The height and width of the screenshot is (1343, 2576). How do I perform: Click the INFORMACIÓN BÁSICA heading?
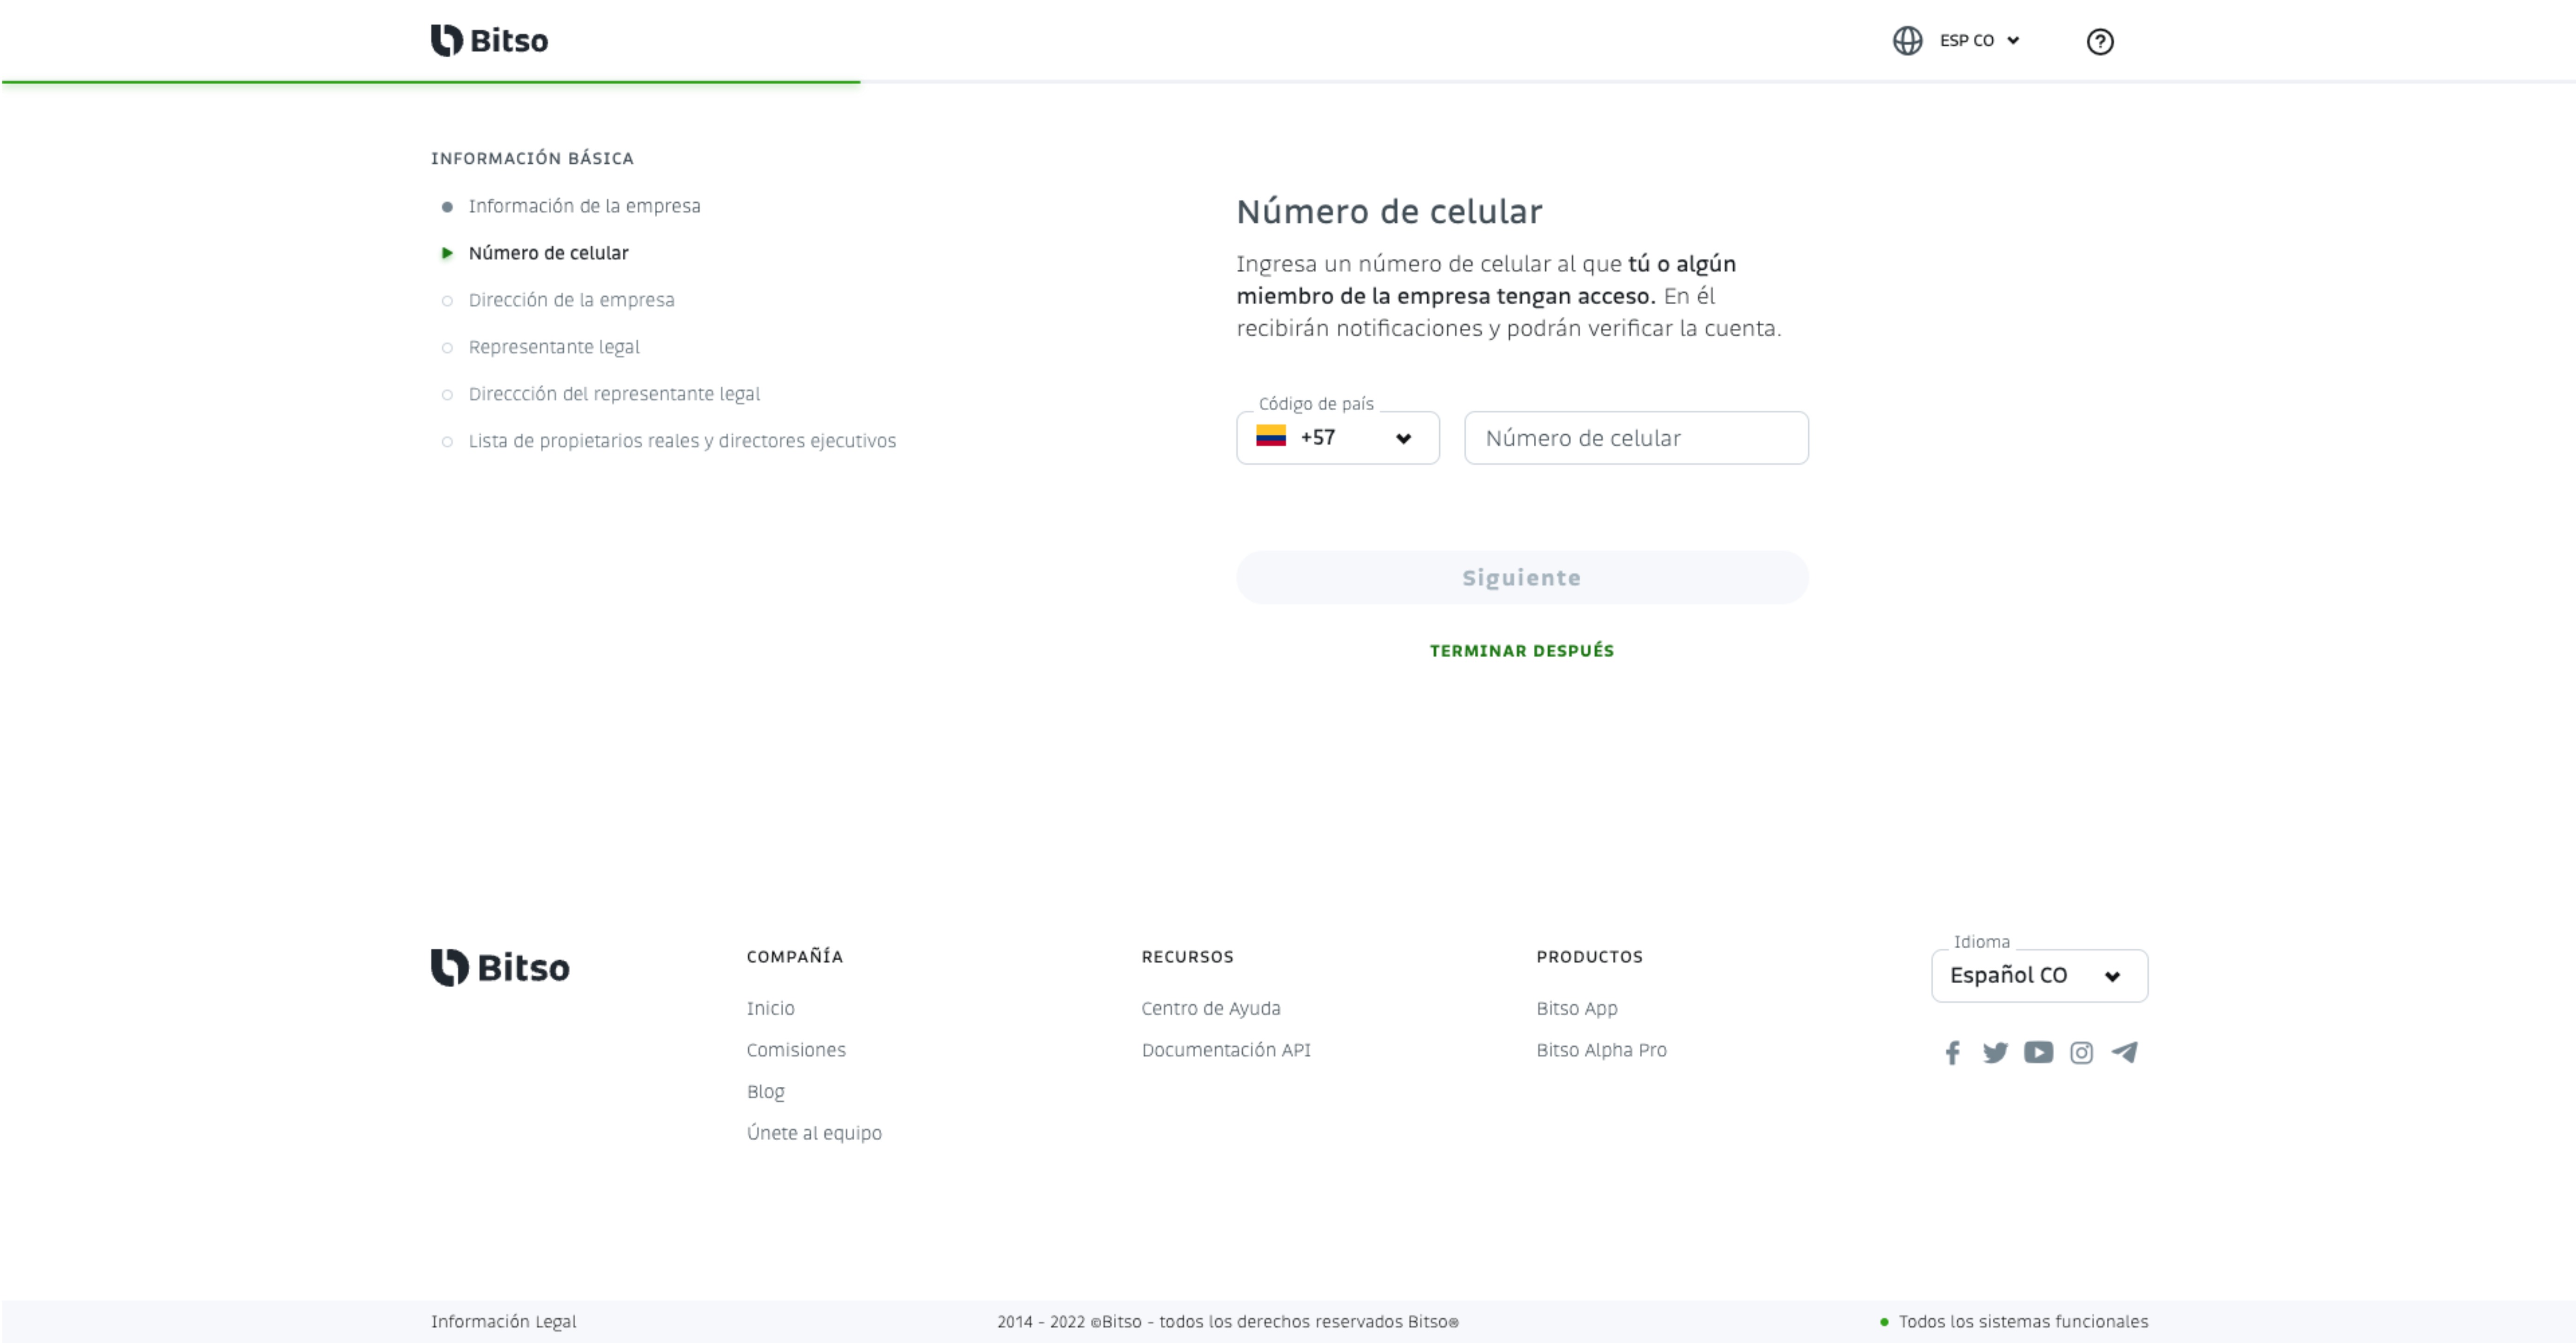(x=532, y=158)
